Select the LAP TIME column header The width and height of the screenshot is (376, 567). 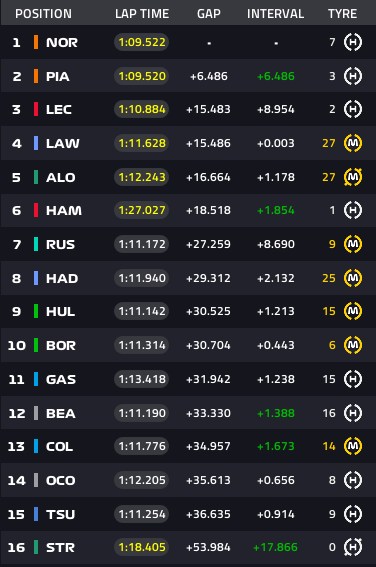tap(142, 14)
